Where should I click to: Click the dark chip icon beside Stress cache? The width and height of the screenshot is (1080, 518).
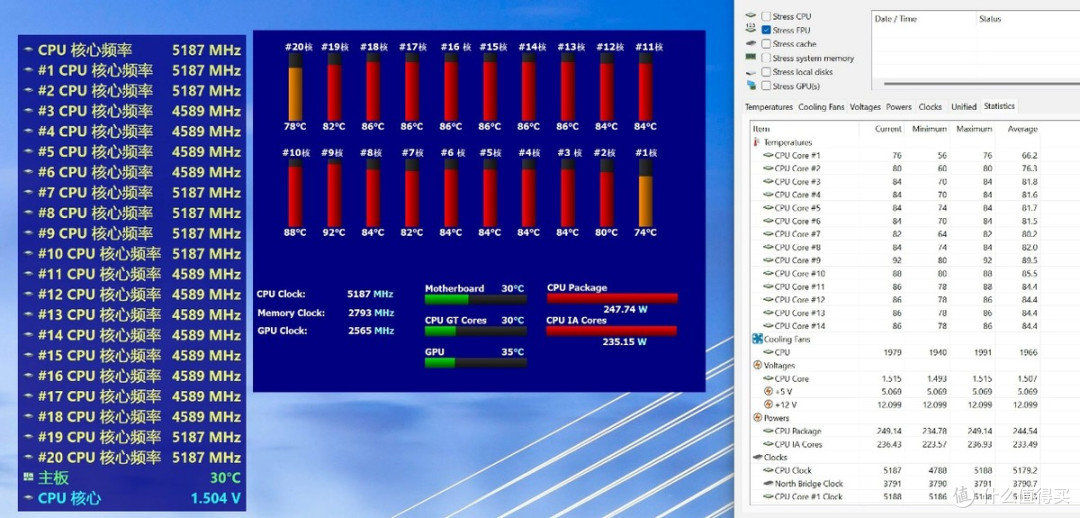pyautogui.click(x=751, y=43)
